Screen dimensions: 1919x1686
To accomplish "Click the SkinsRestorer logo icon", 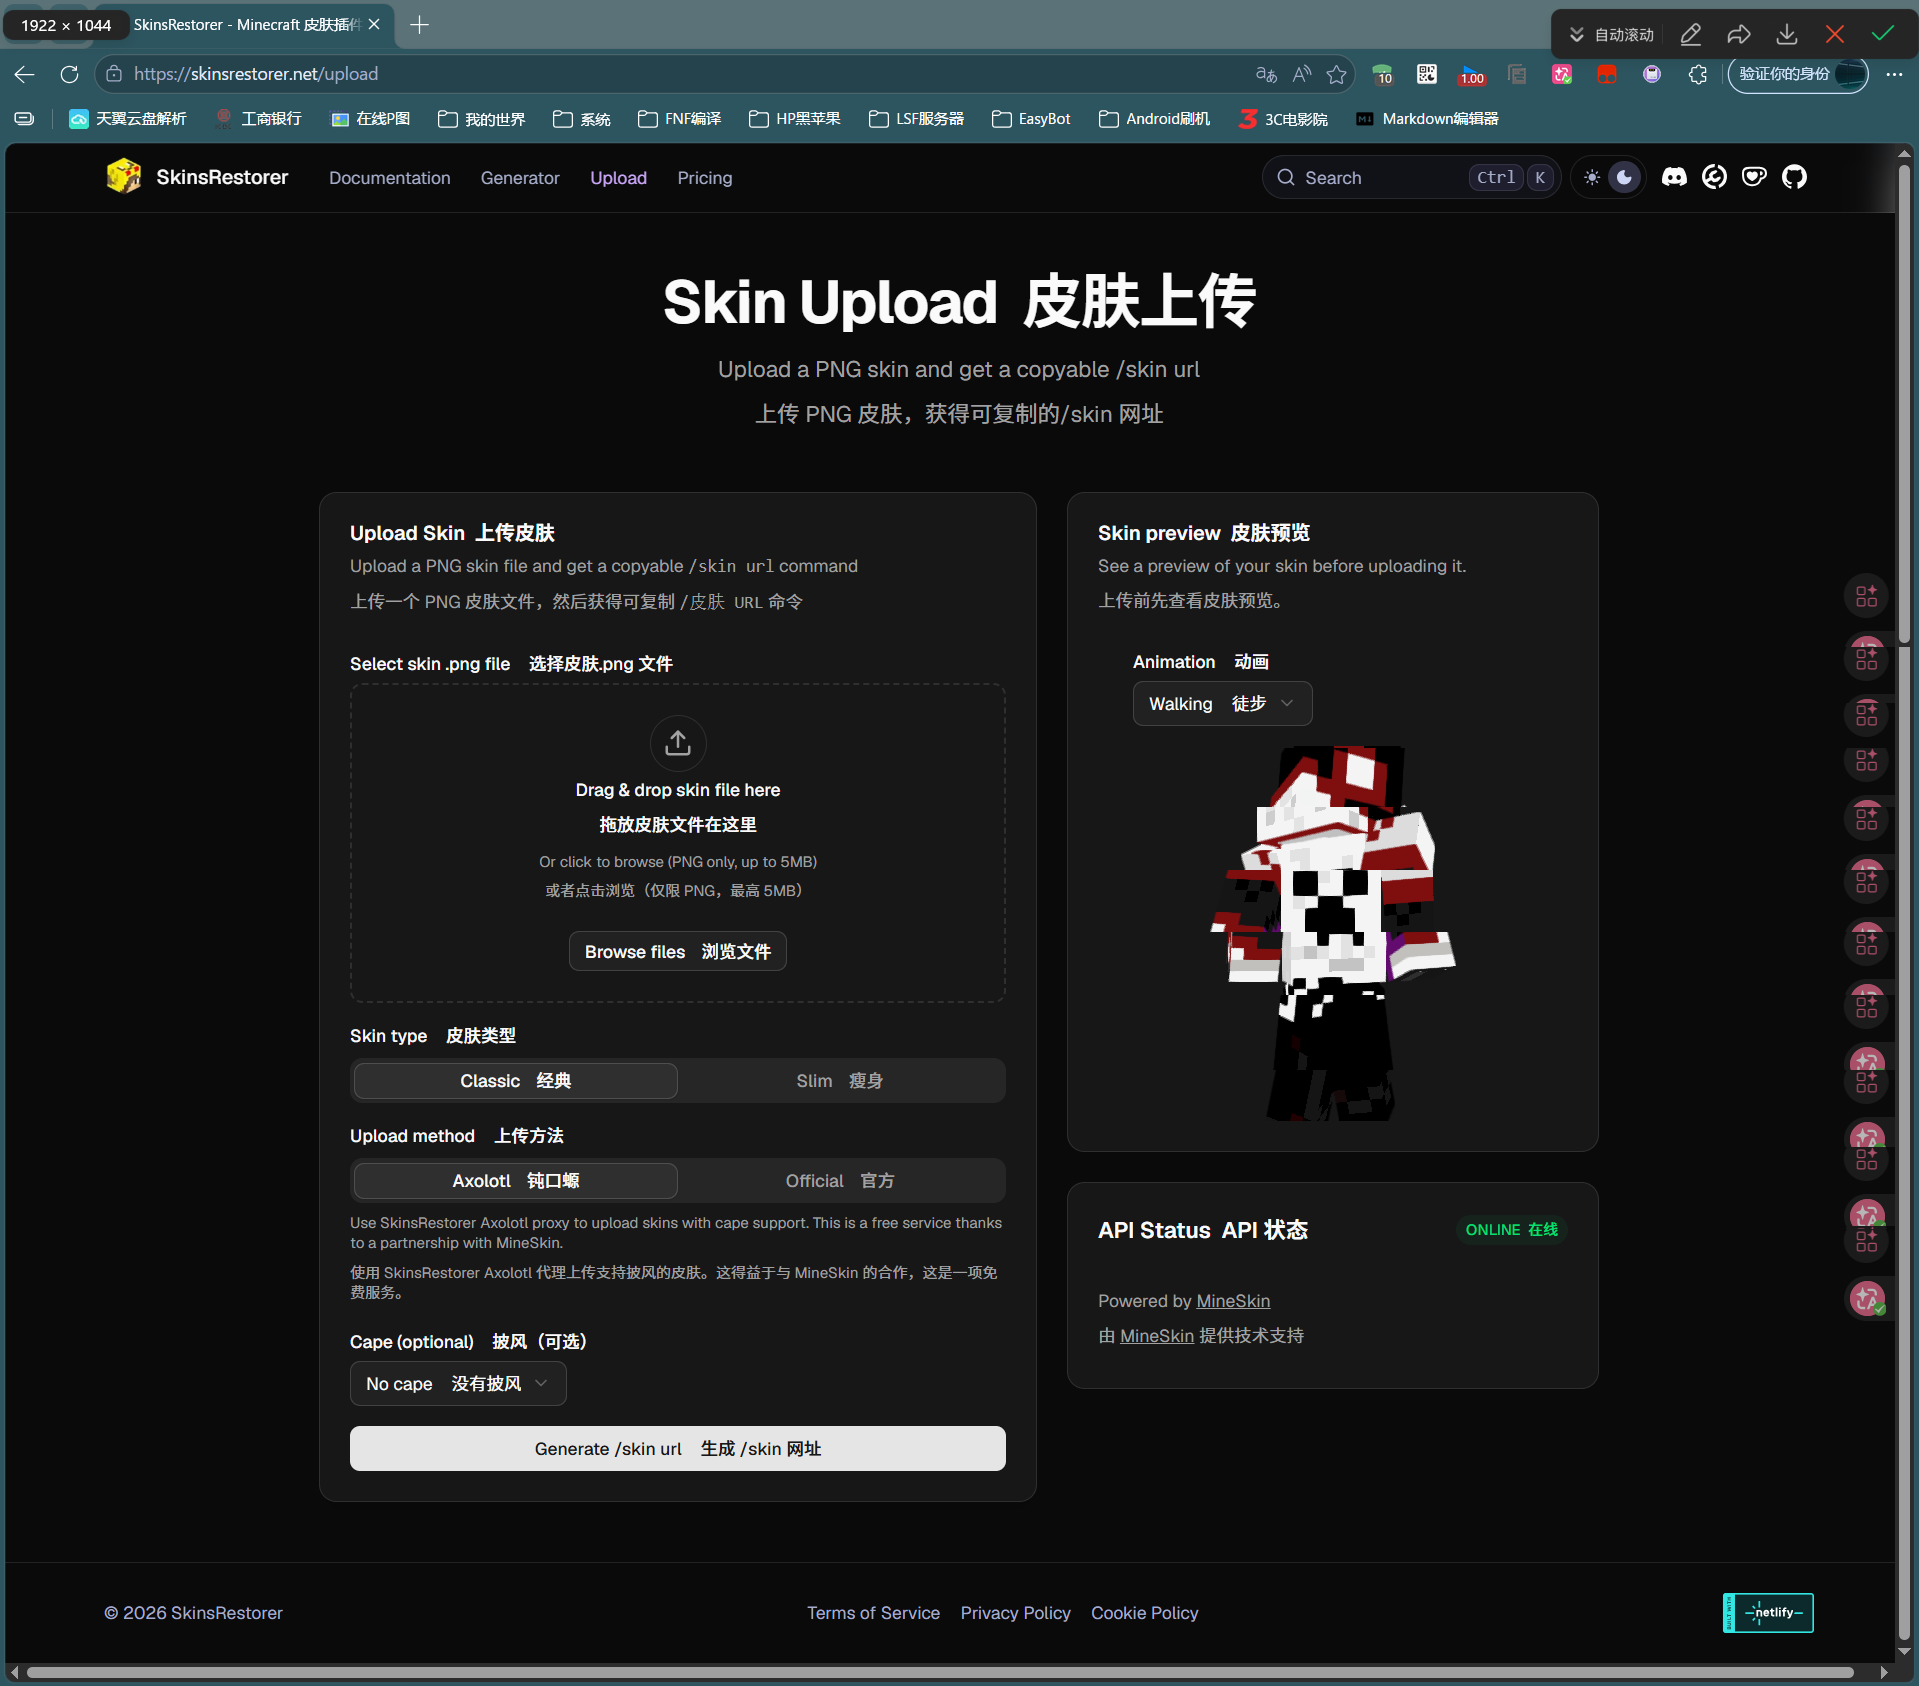I will pos(124,177).
